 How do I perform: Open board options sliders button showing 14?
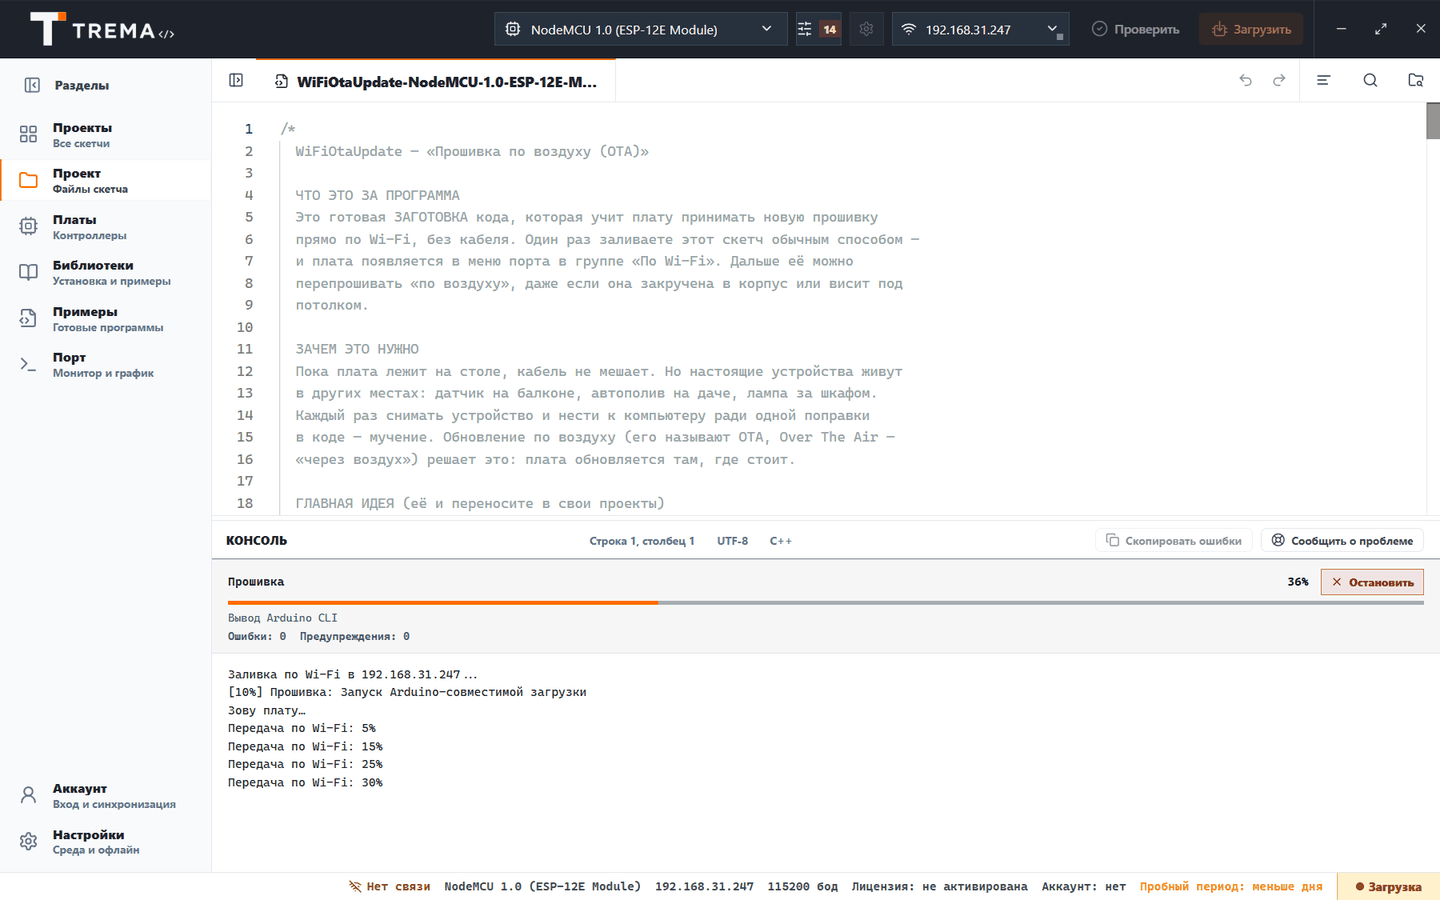coord(818,29)
